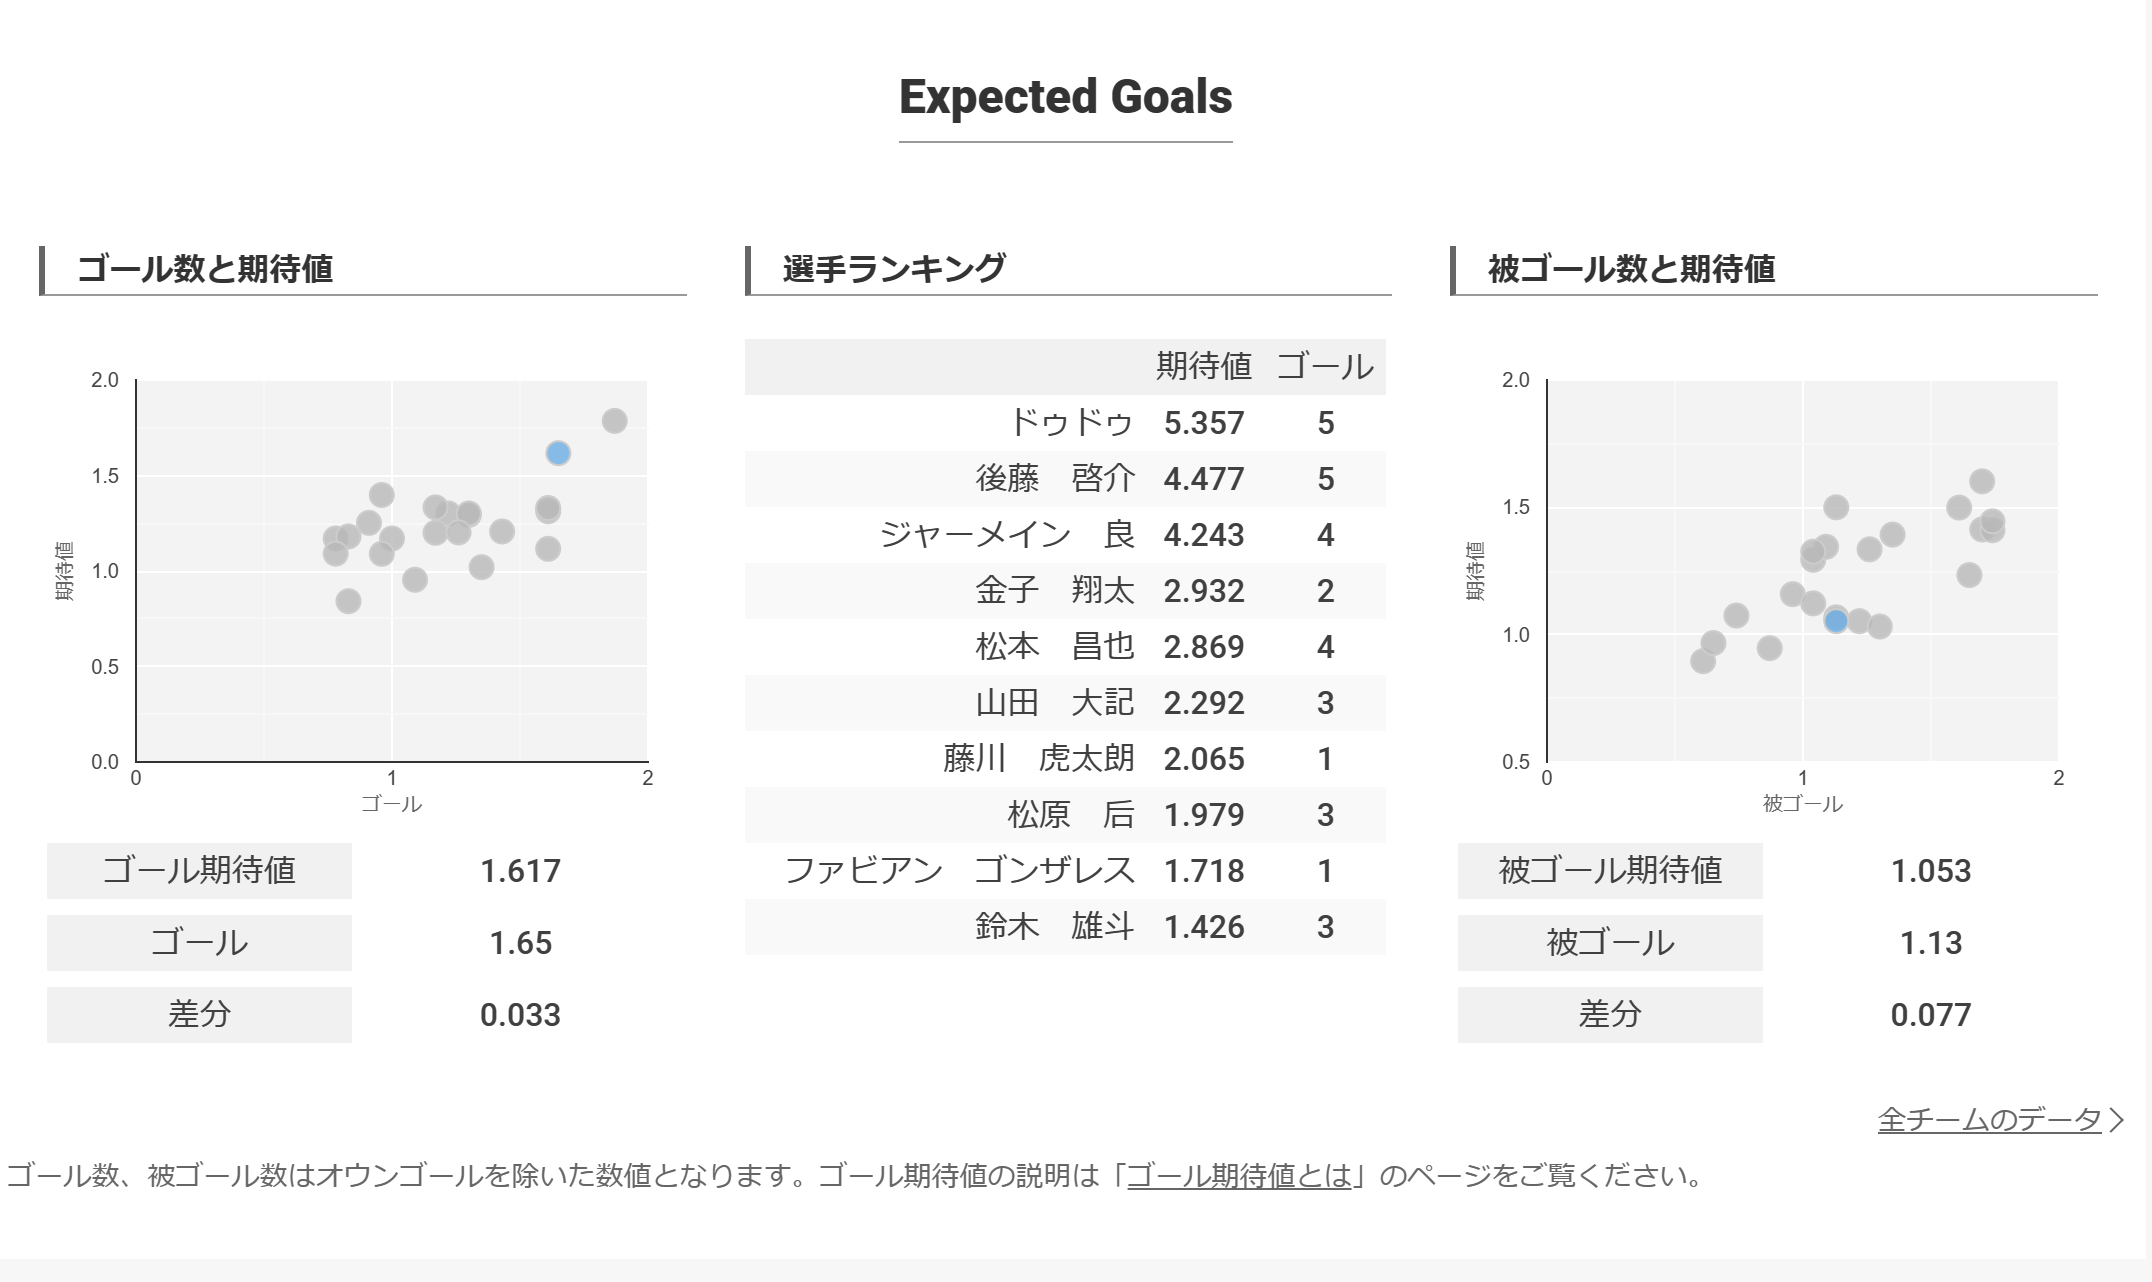Select the 後藤 啓介 ranking row
The image size is (2152, 1282).
click(x=1065, y=479)
